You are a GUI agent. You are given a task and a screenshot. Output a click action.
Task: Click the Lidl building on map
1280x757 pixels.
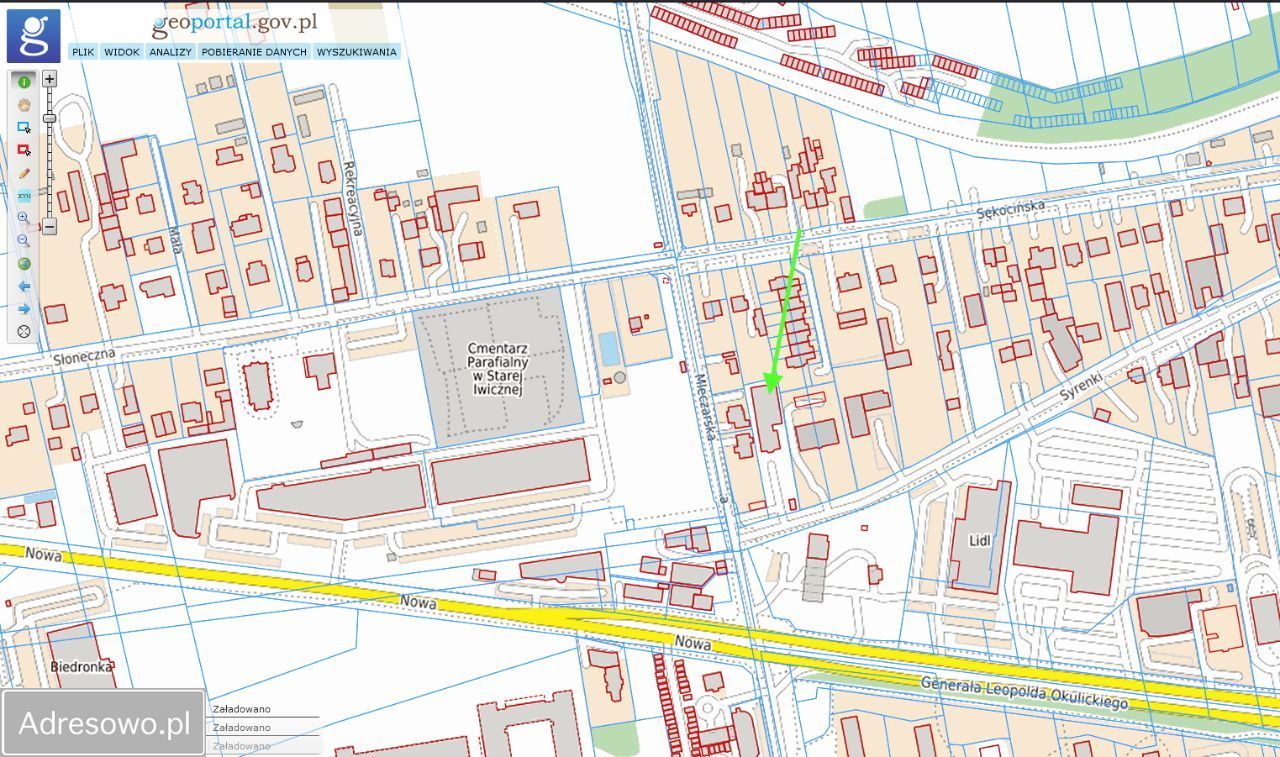pos(979,537)
